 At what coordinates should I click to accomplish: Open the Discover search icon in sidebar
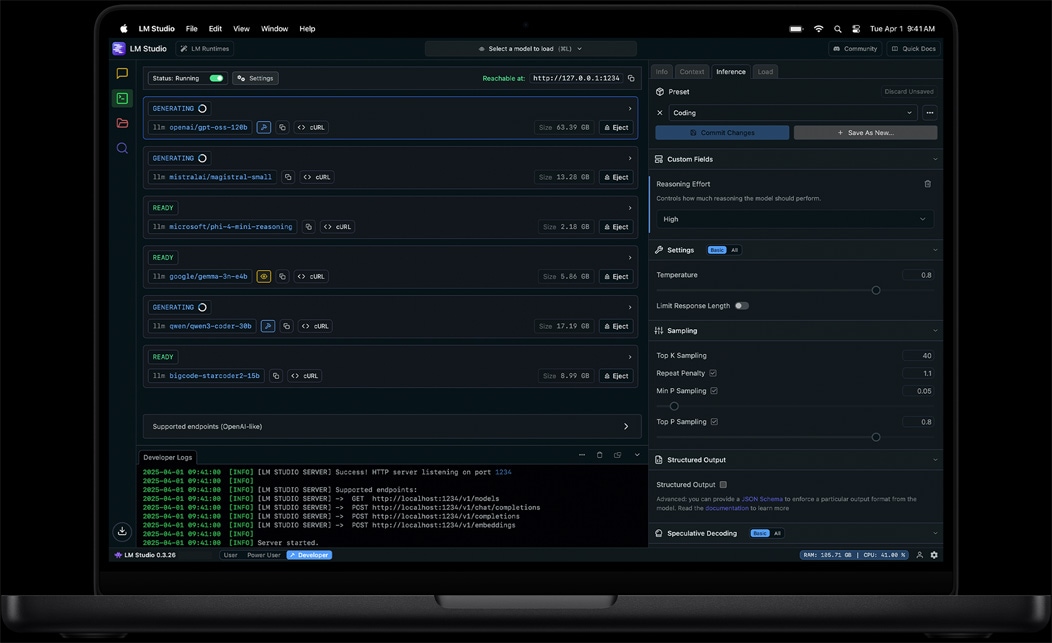122,147
